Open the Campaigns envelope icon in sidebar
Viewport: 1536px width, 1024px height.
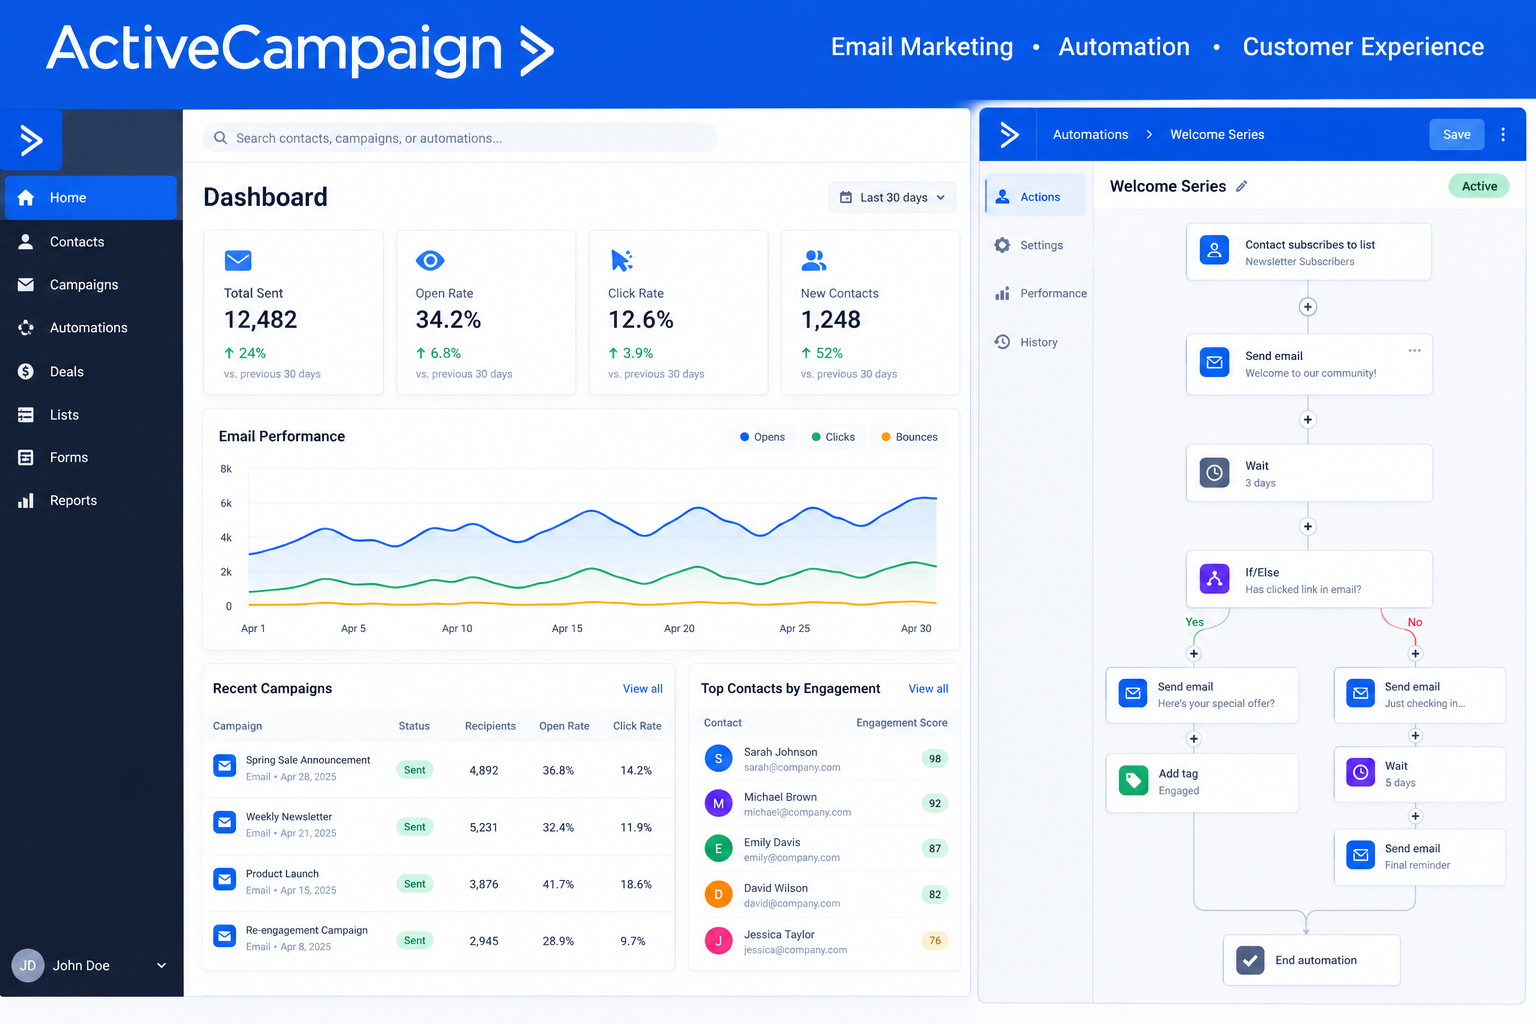tap(26, 285)
